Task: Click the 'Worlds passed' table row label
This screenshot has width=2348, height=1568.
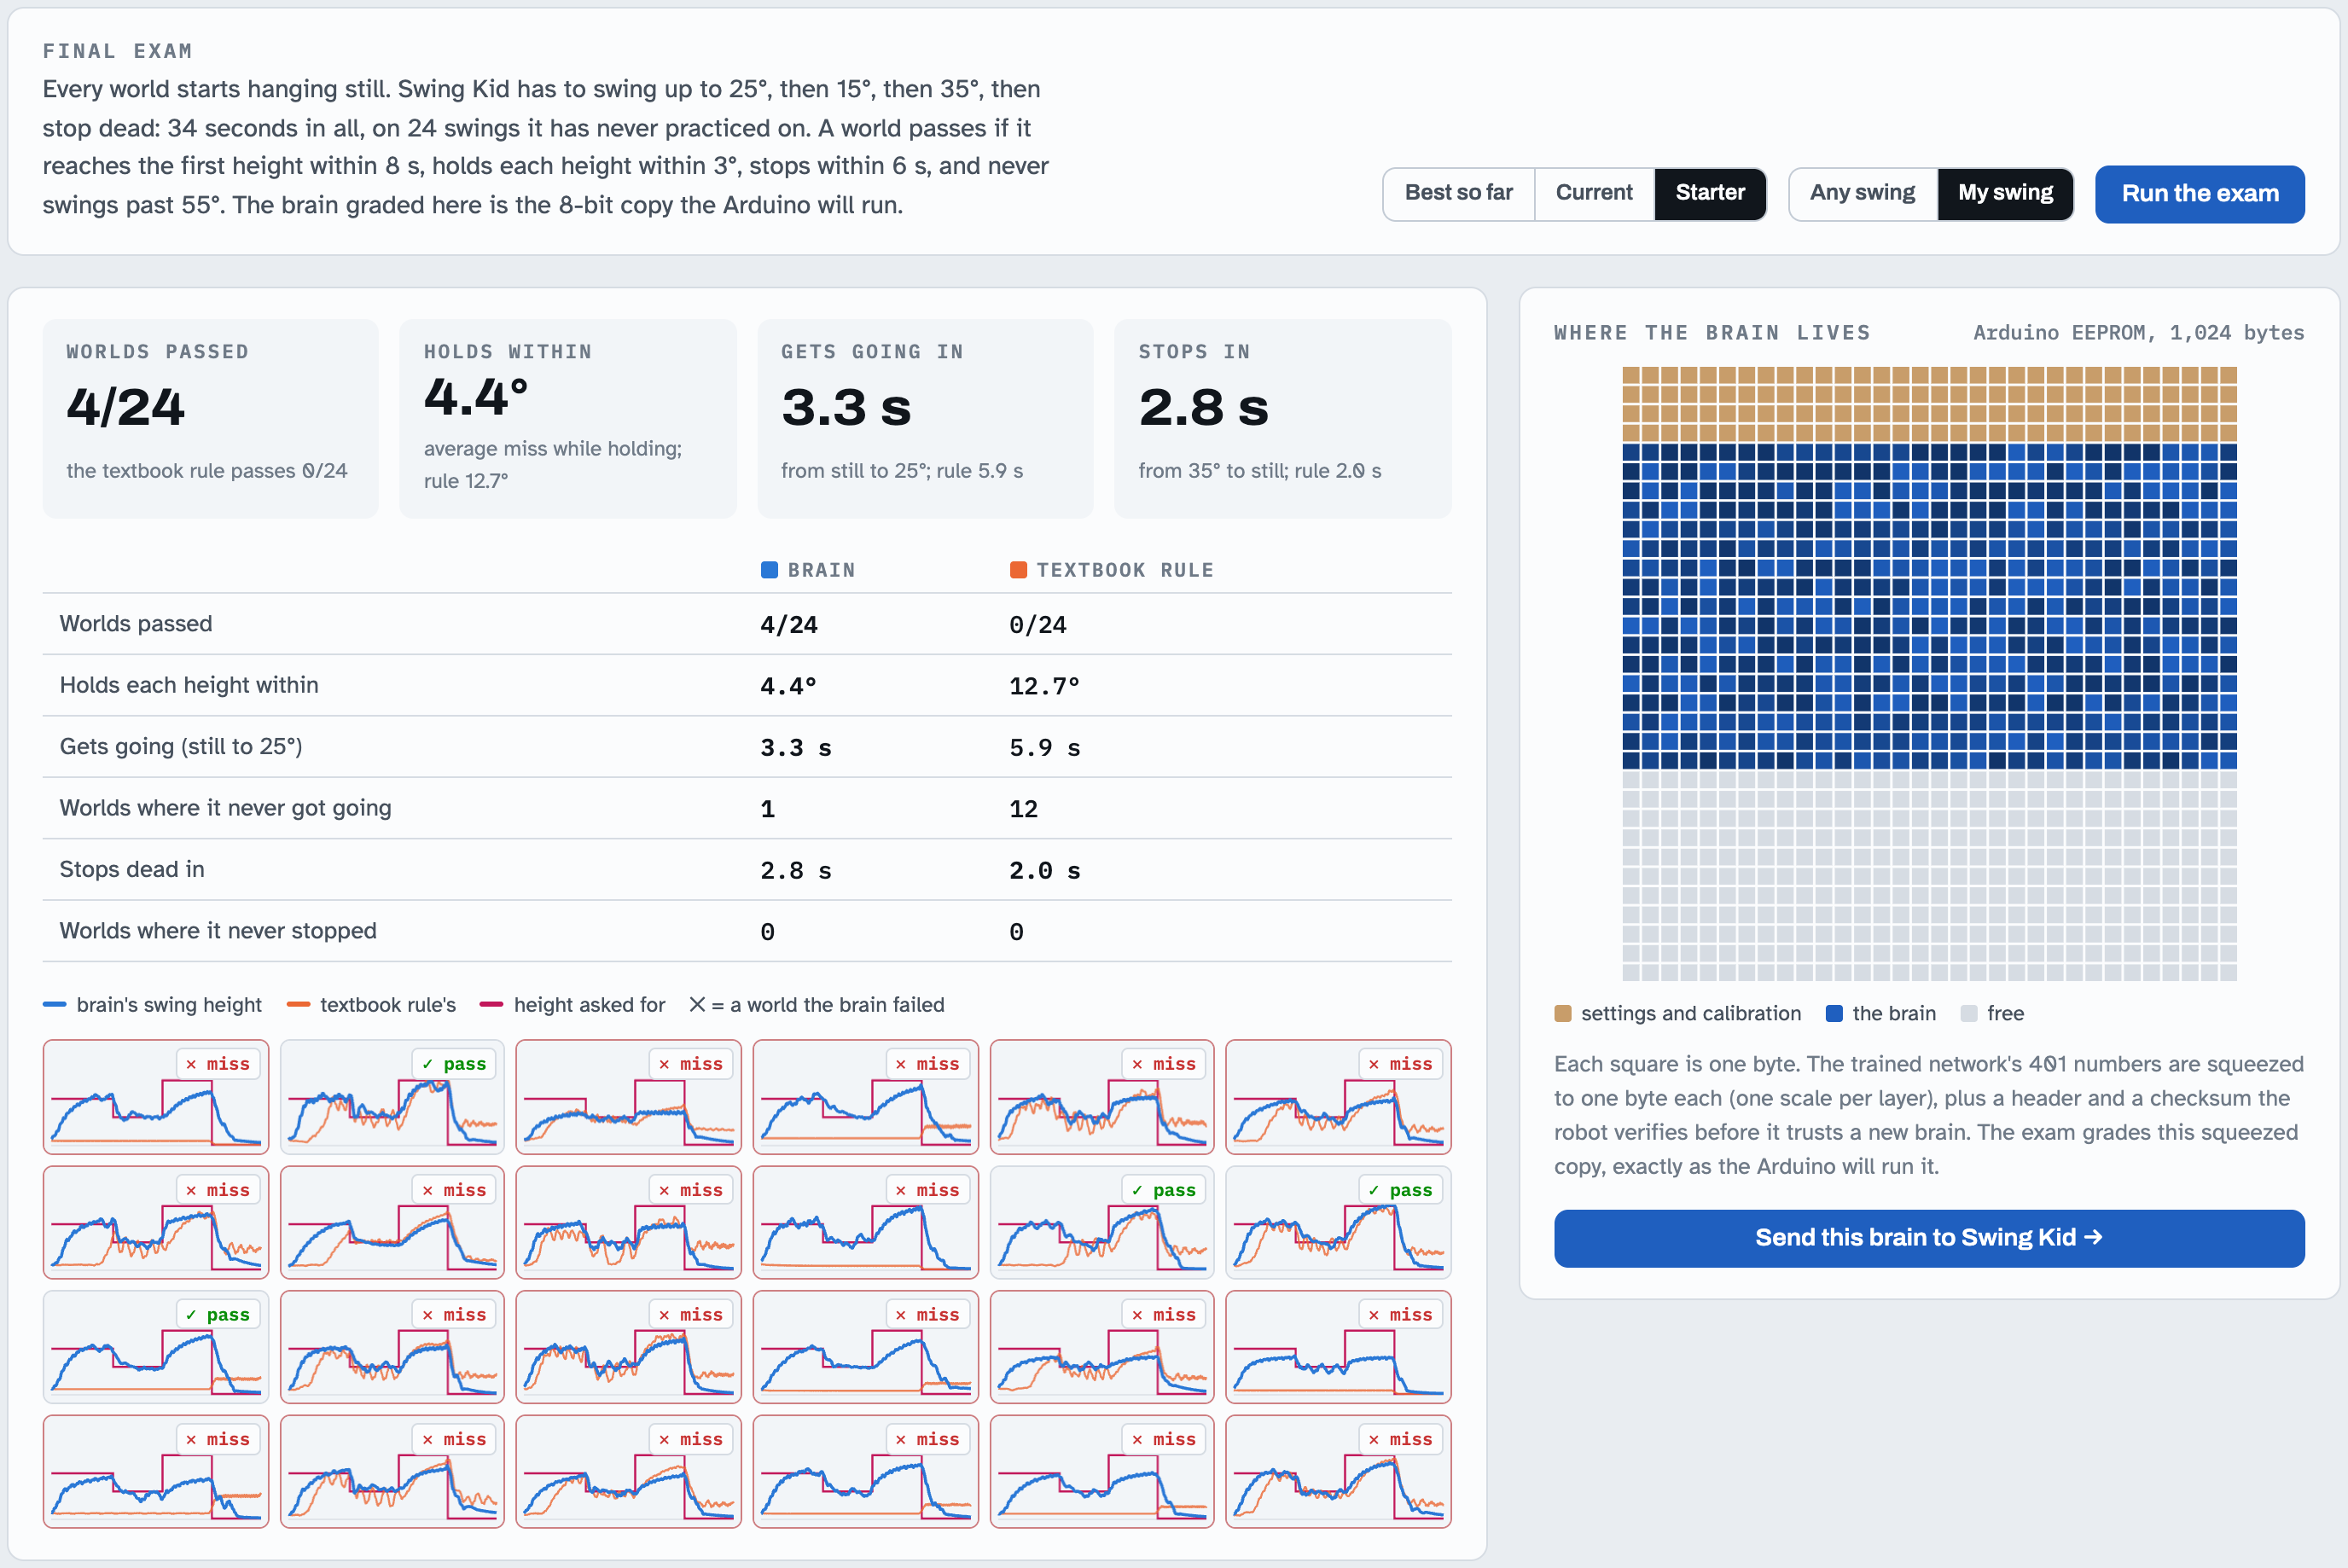Action: [136, 624]
